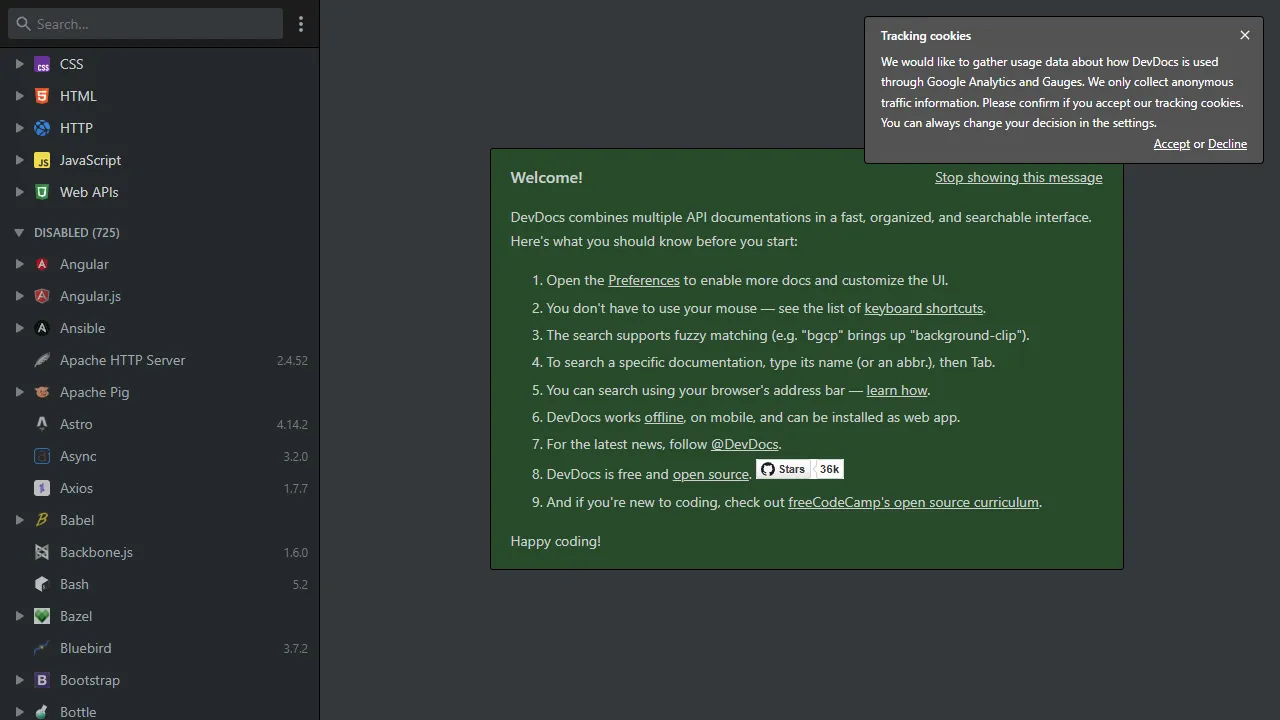This screenshot has height=720, width=1280.
Task: Click the Axios logo icon
Action: point(42,488)
